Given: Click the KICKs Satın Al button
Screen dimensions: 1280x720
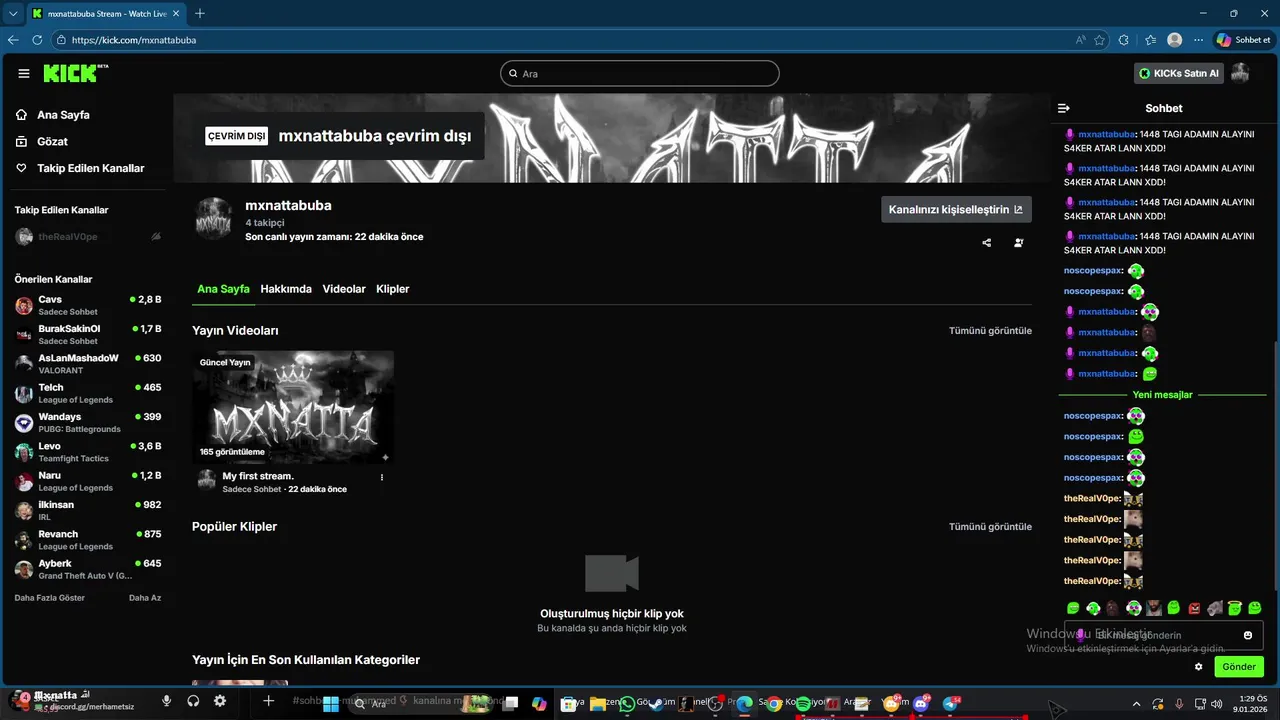Looking at the screenshot, I should click(1179, 73).
